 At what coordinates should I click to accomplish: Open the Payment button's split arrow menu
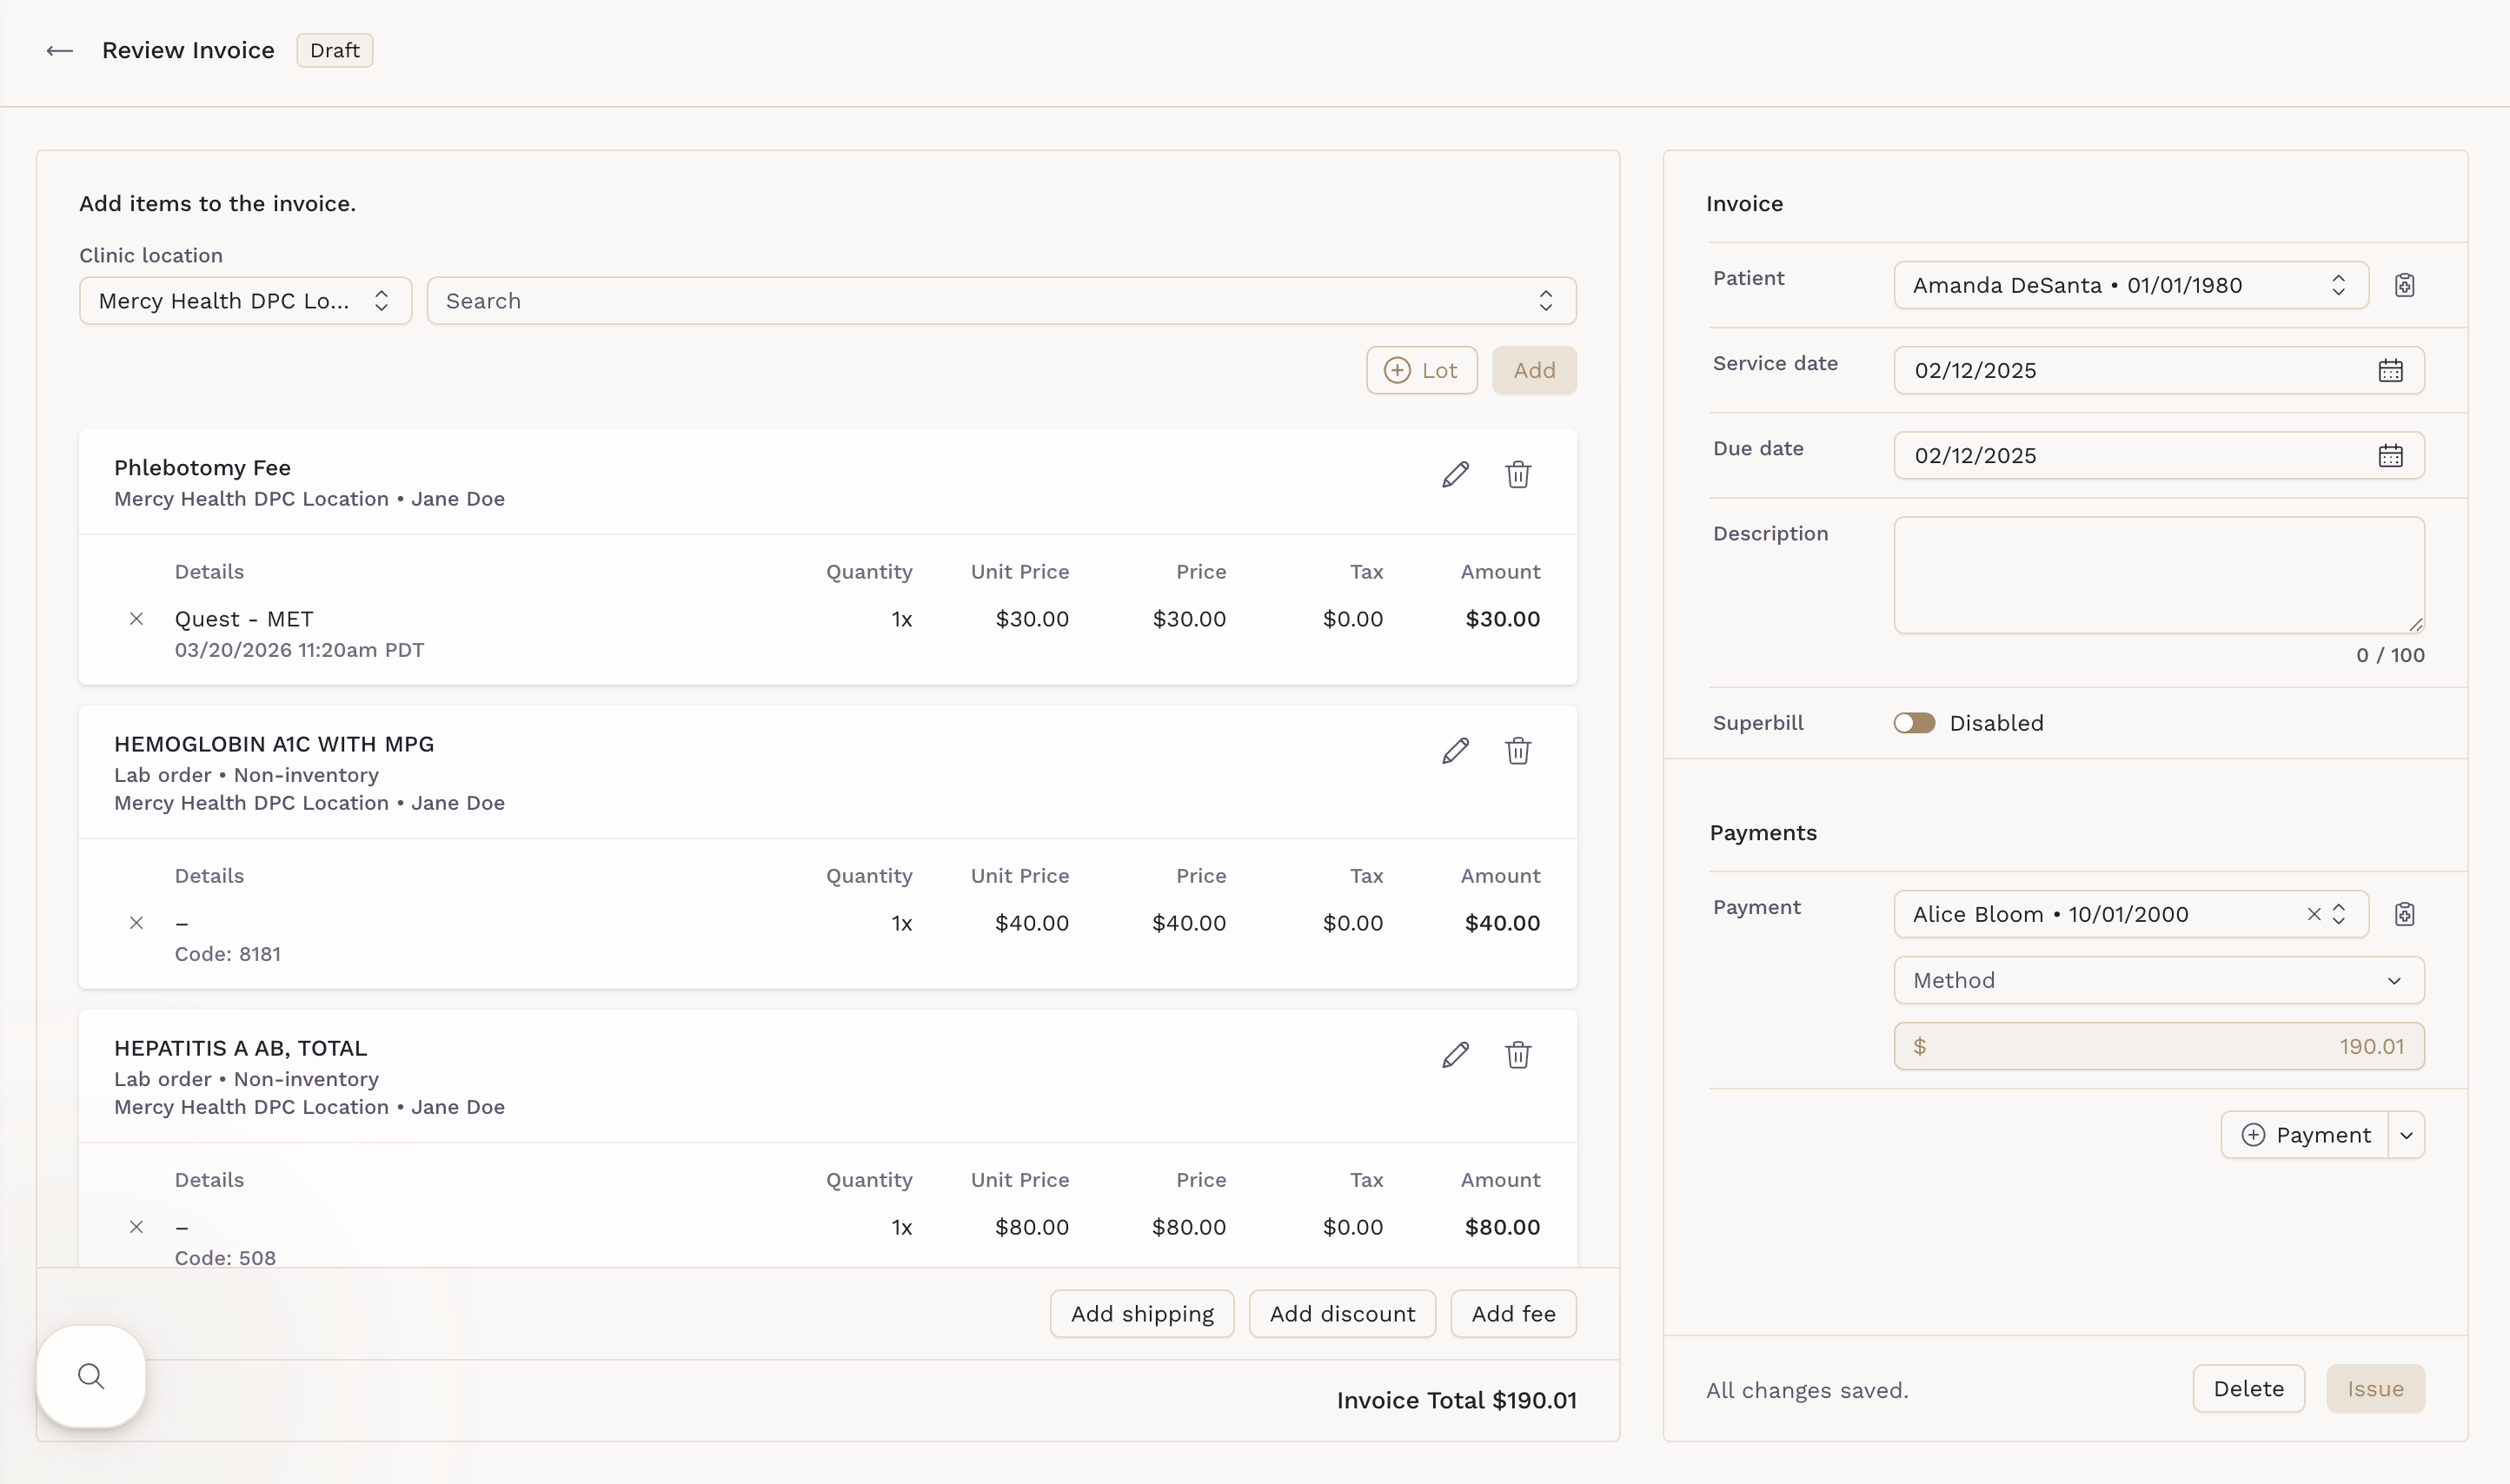click(2406, 1135)
